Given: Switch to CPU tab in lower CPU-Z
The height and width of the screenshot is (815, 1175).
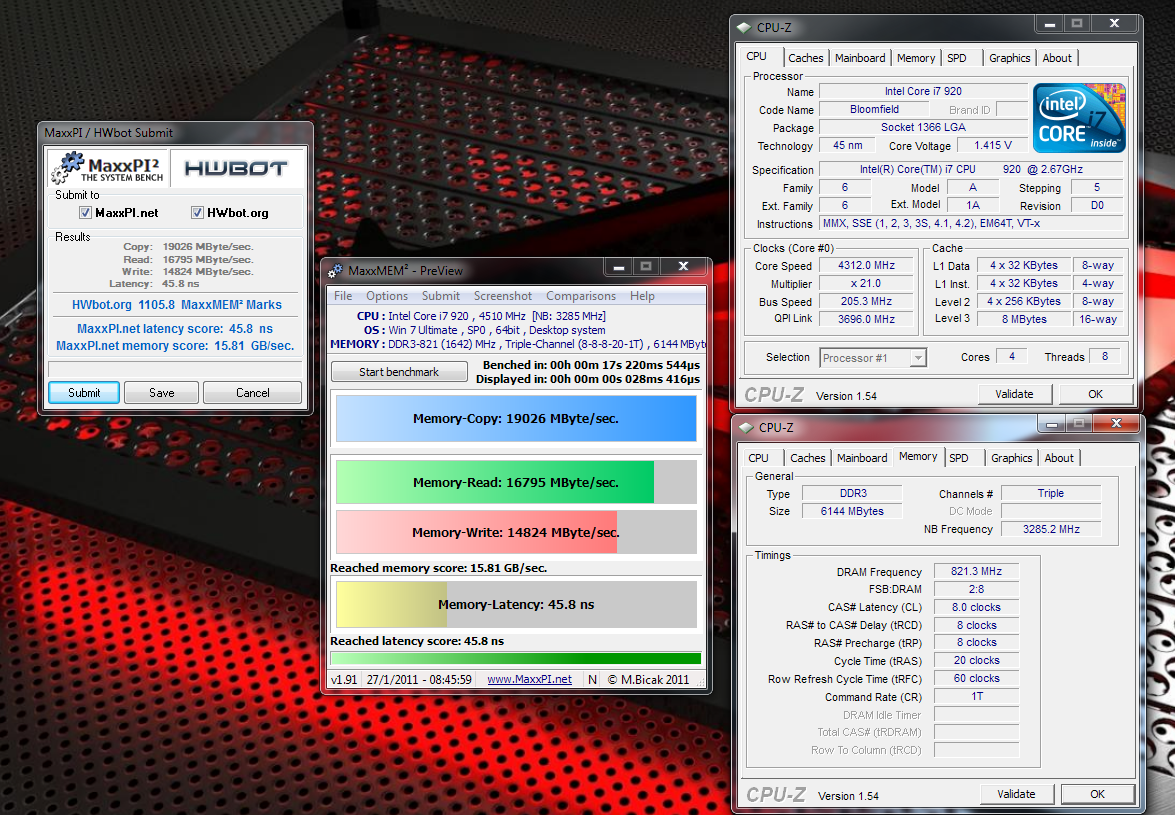Looking at the screenshot, I should [758, 458].
